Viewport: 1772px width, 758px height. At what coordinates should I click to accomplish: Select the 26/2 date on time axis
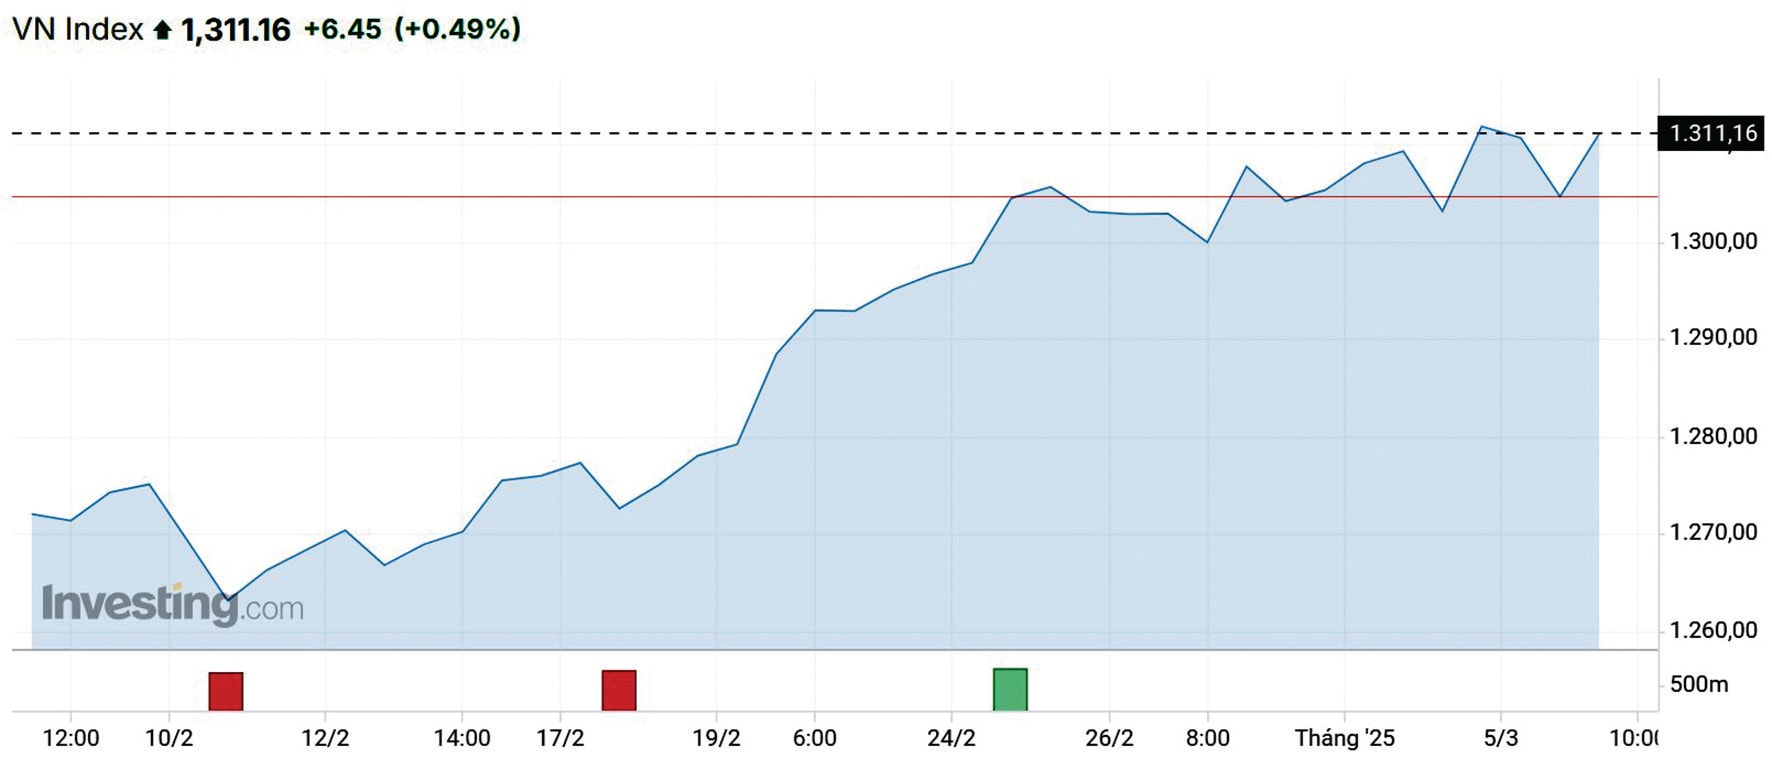click(1110, 738)
